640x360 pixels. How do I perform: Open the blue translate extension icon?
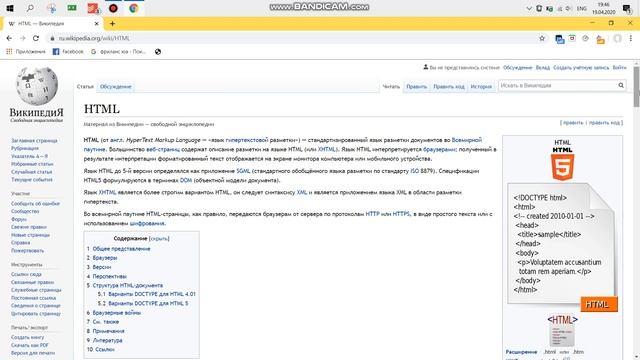pyautogui.click(x=560, y=39)
